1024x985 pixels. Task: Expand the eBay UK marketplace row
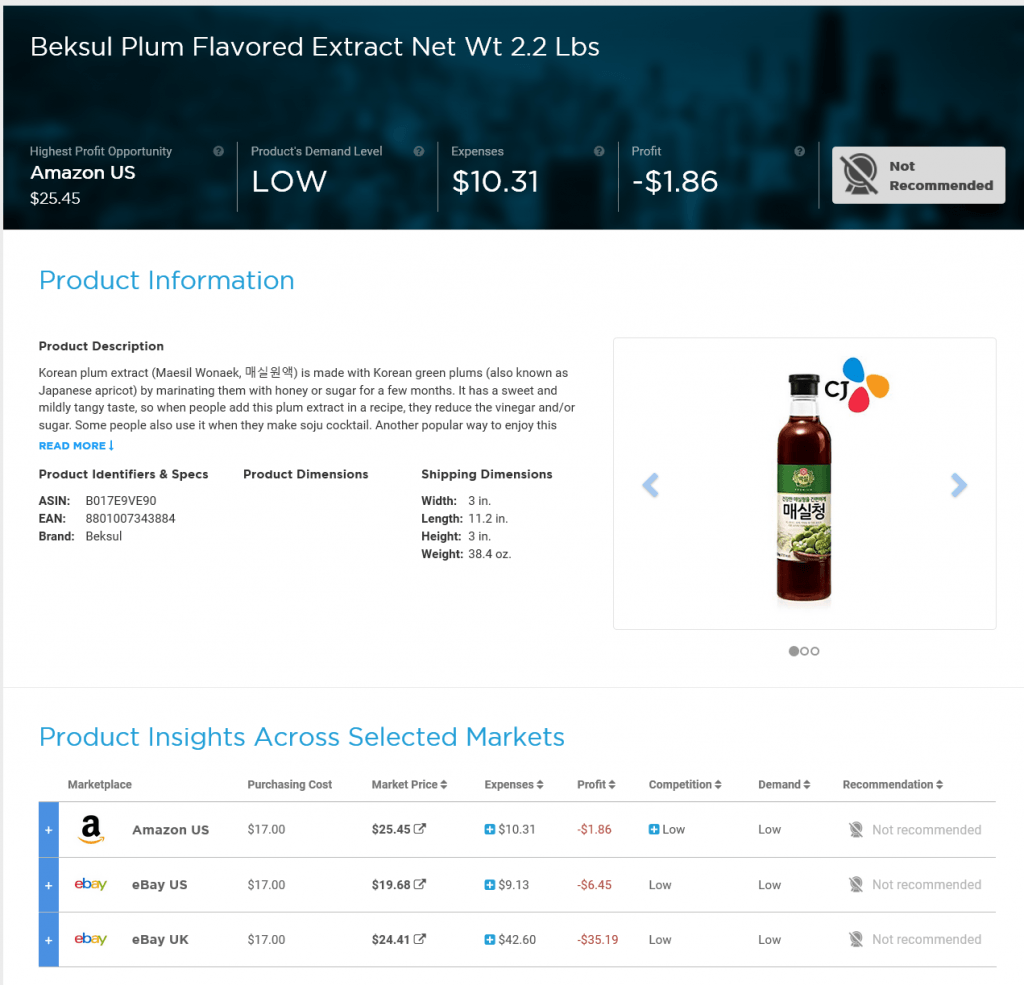tap(48, 941)
